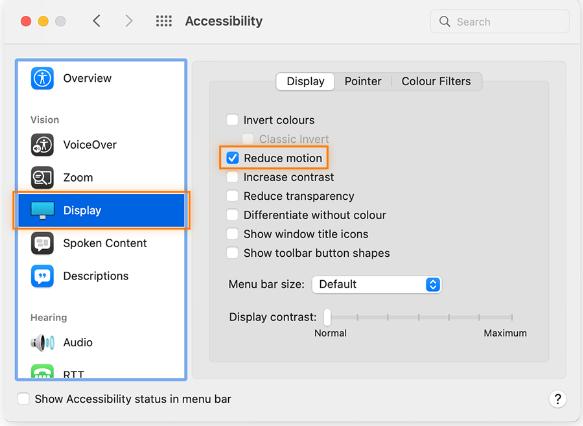This screenshot has width=583, height=426.
Task: Open the Spoken Content speech-bubble icon
Action: click(42, 243)
